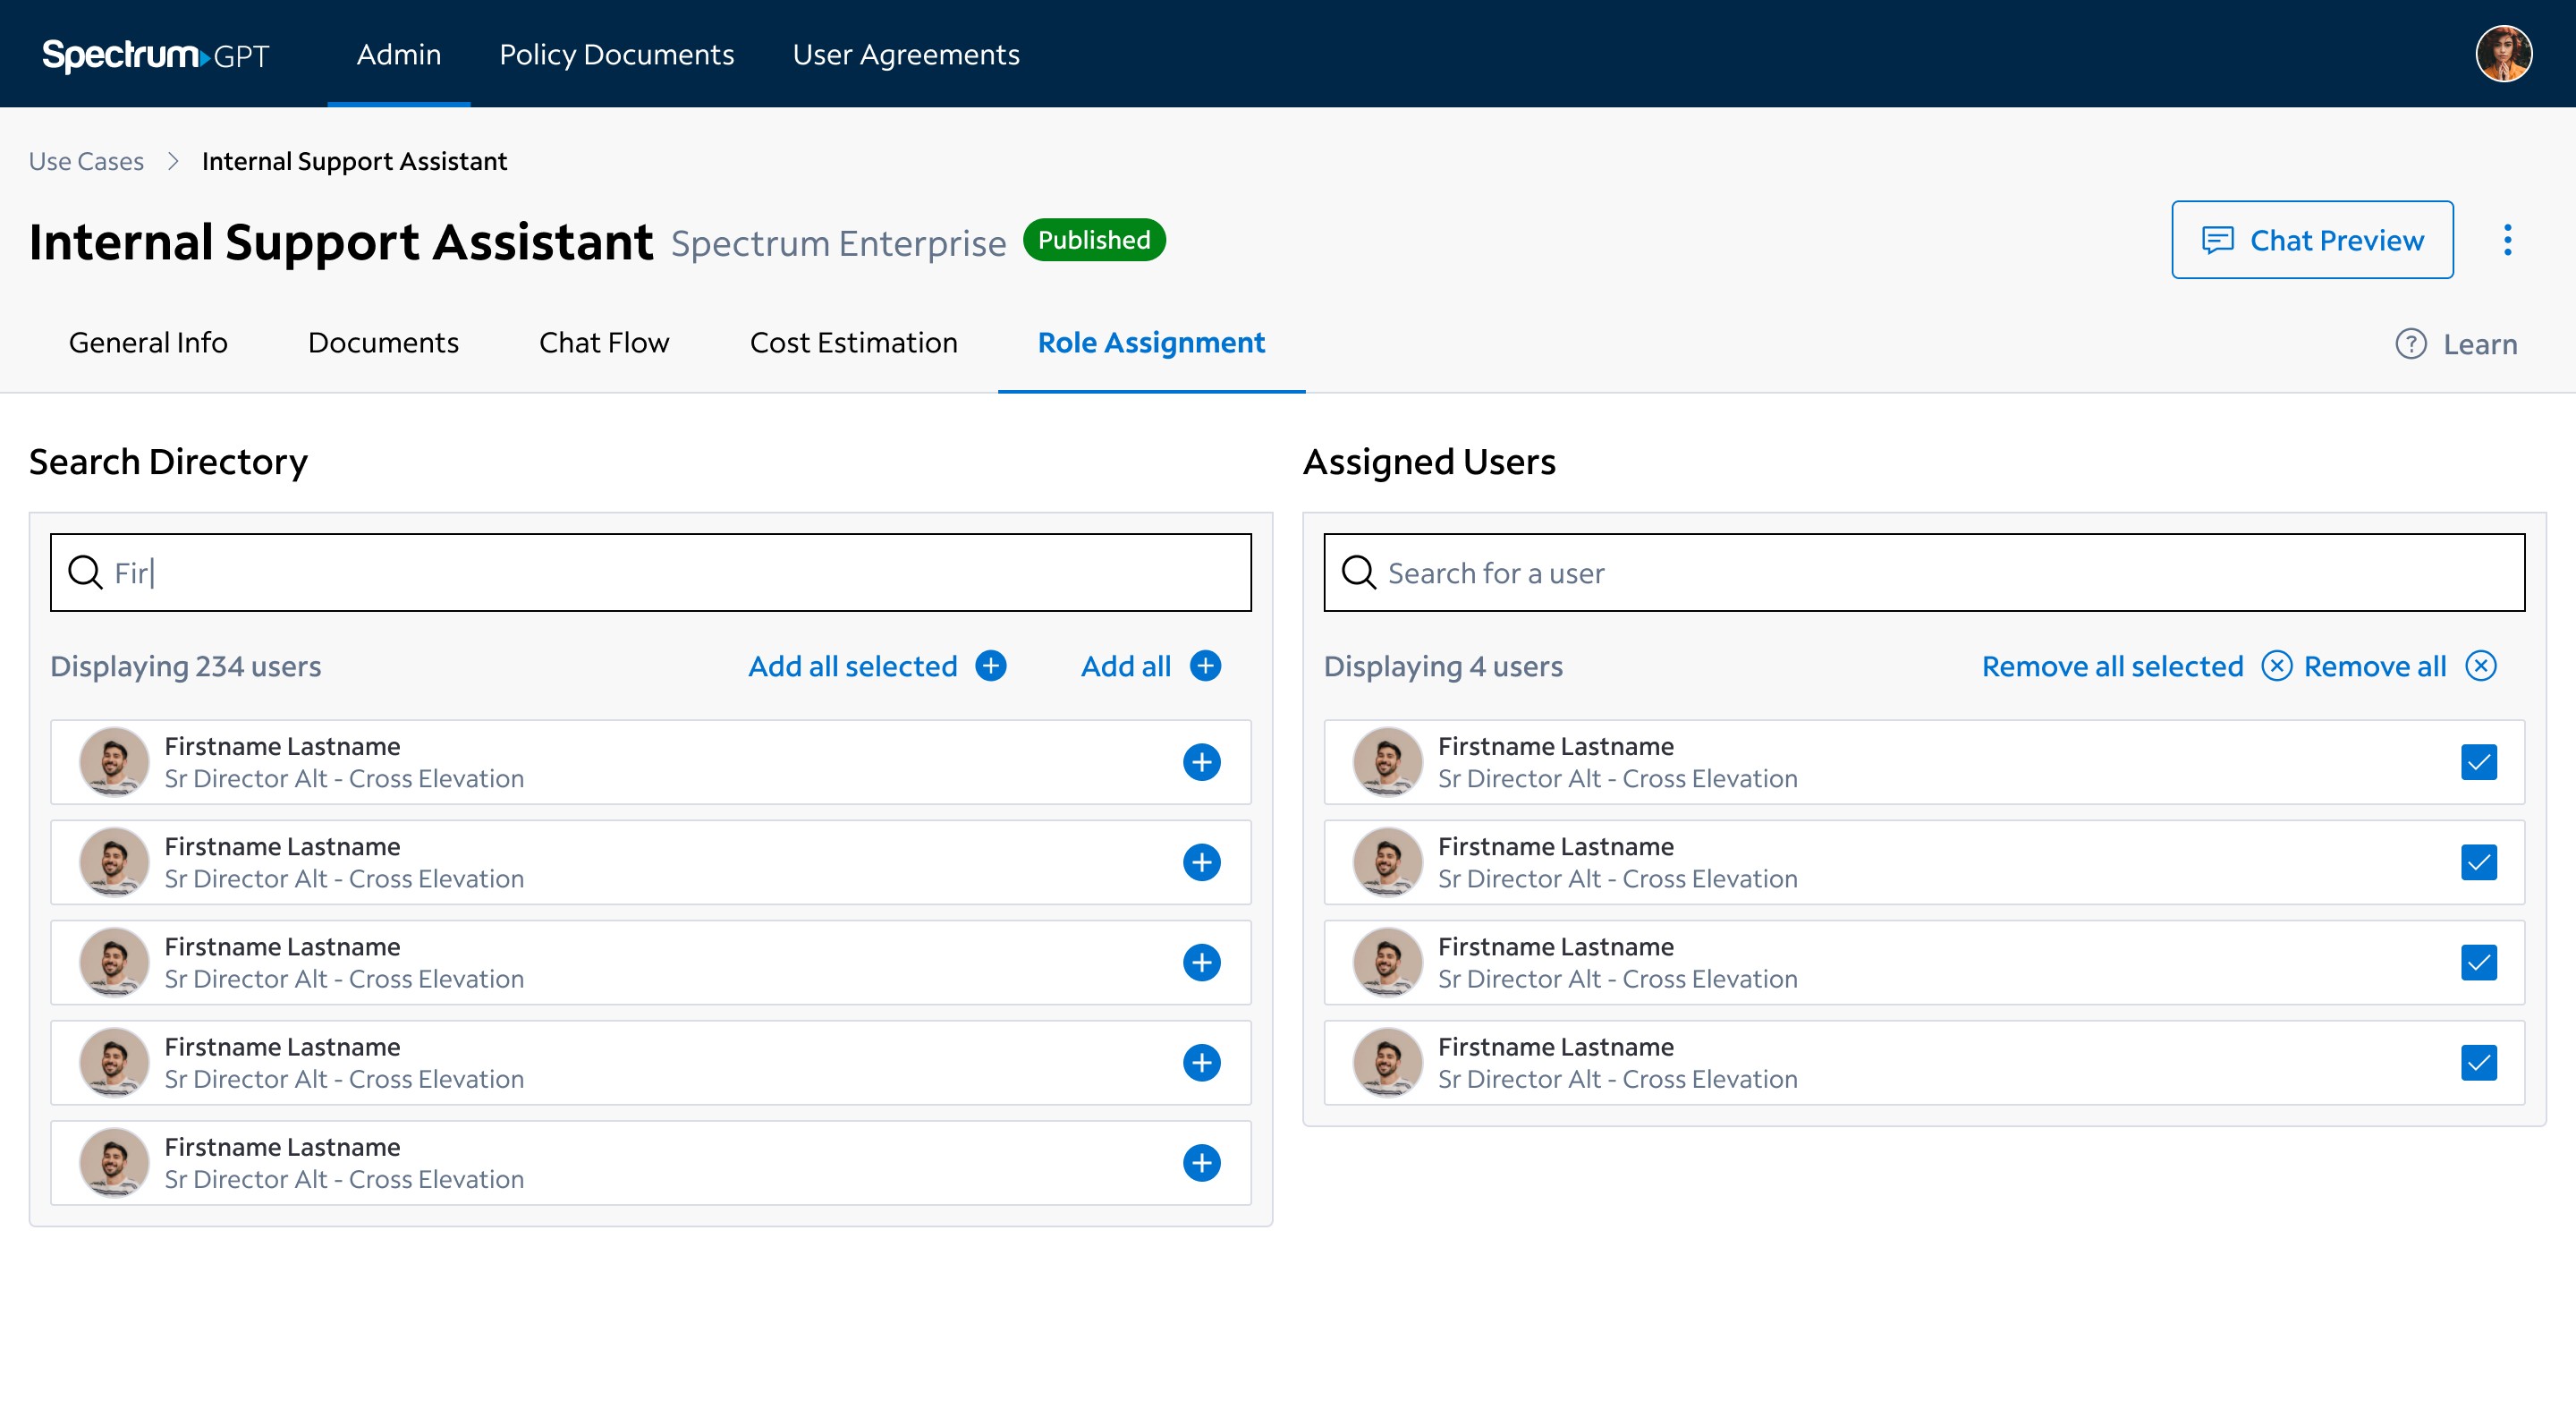
Task: Uncheck the first assigned user checkbox
Action: (2478, 762)
